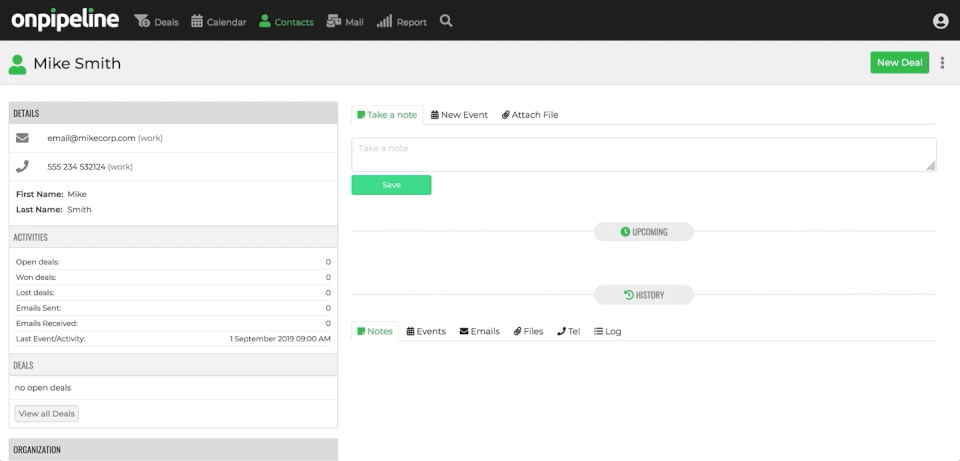Click the onpipeline logo
Image resolution: width=960 pixels, height=461 pixels.
[x=65, y=20]
